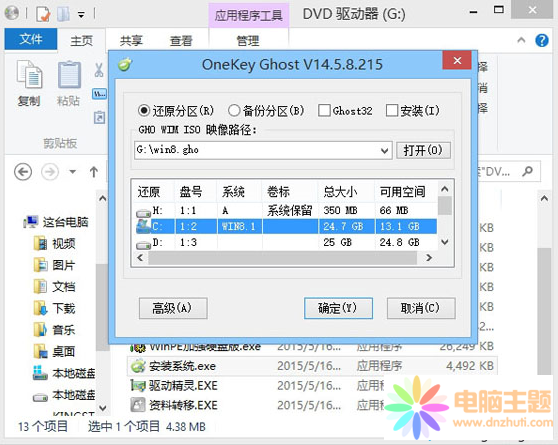Click the 确定(Y) button
Viewport: 558px width, 445px height.
pos(338,308)
